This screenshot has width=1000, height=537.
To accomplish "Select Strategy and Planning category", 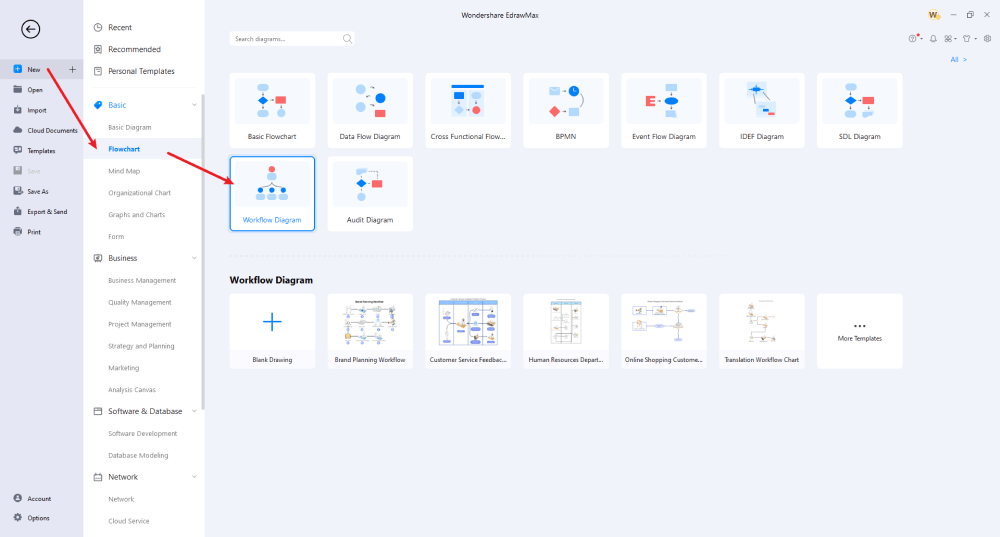I will coord(141,346).
